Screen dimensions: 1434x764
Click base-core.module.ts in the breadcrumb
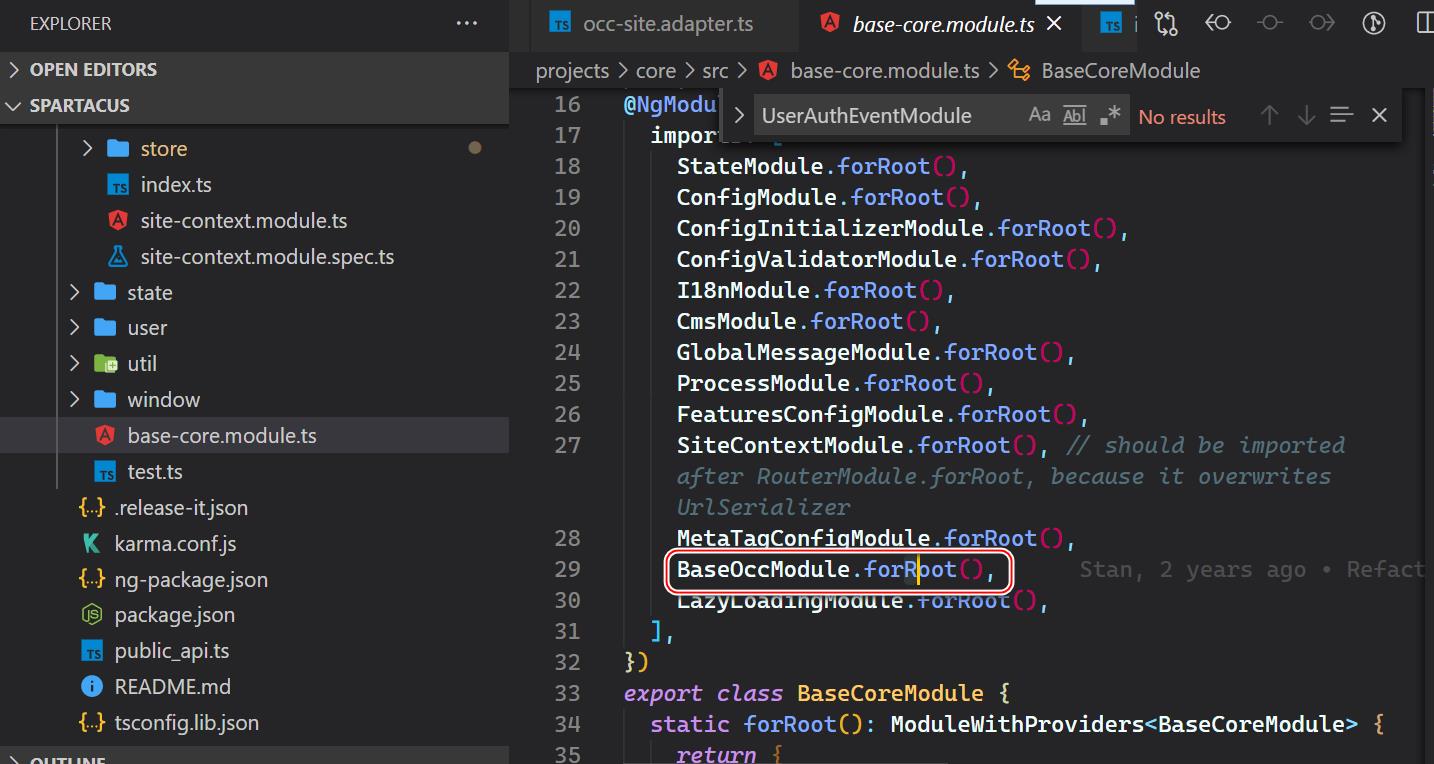885,71
